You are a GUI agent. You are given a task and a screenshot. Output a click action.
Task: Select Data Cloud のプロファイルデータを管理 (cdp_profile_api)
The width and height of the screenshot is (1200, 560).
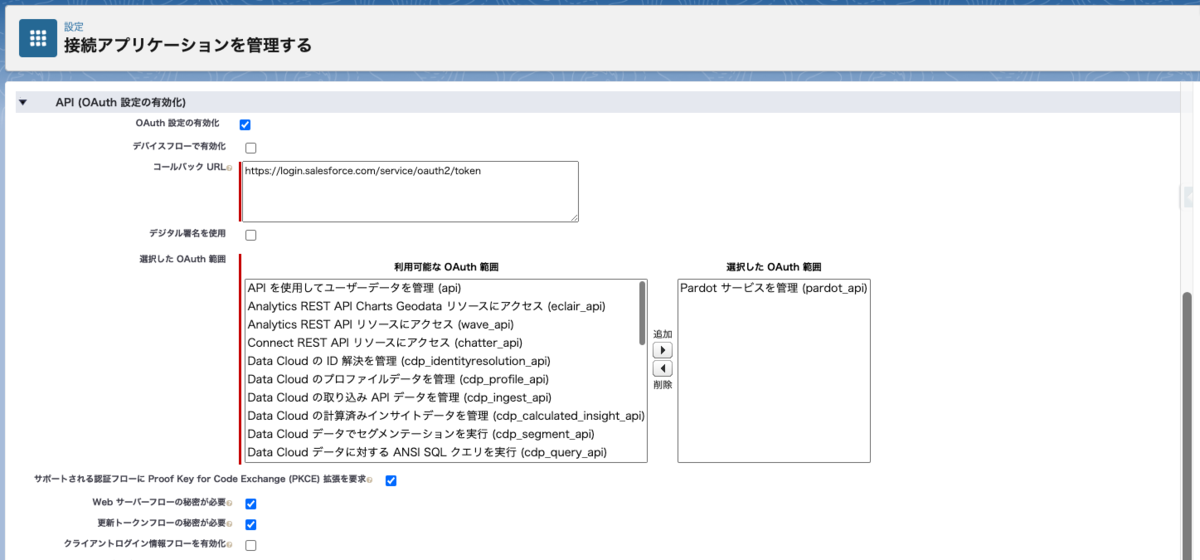click(x=441, y=379)
